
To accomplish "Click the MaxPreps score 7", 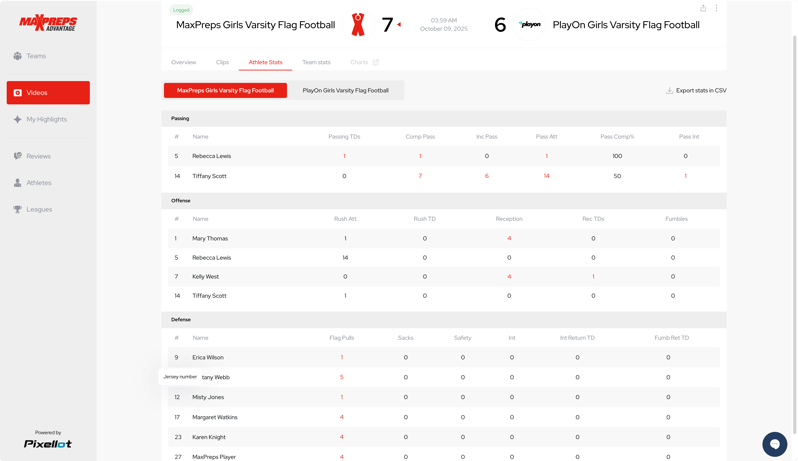I will click(x=387, y=25).
